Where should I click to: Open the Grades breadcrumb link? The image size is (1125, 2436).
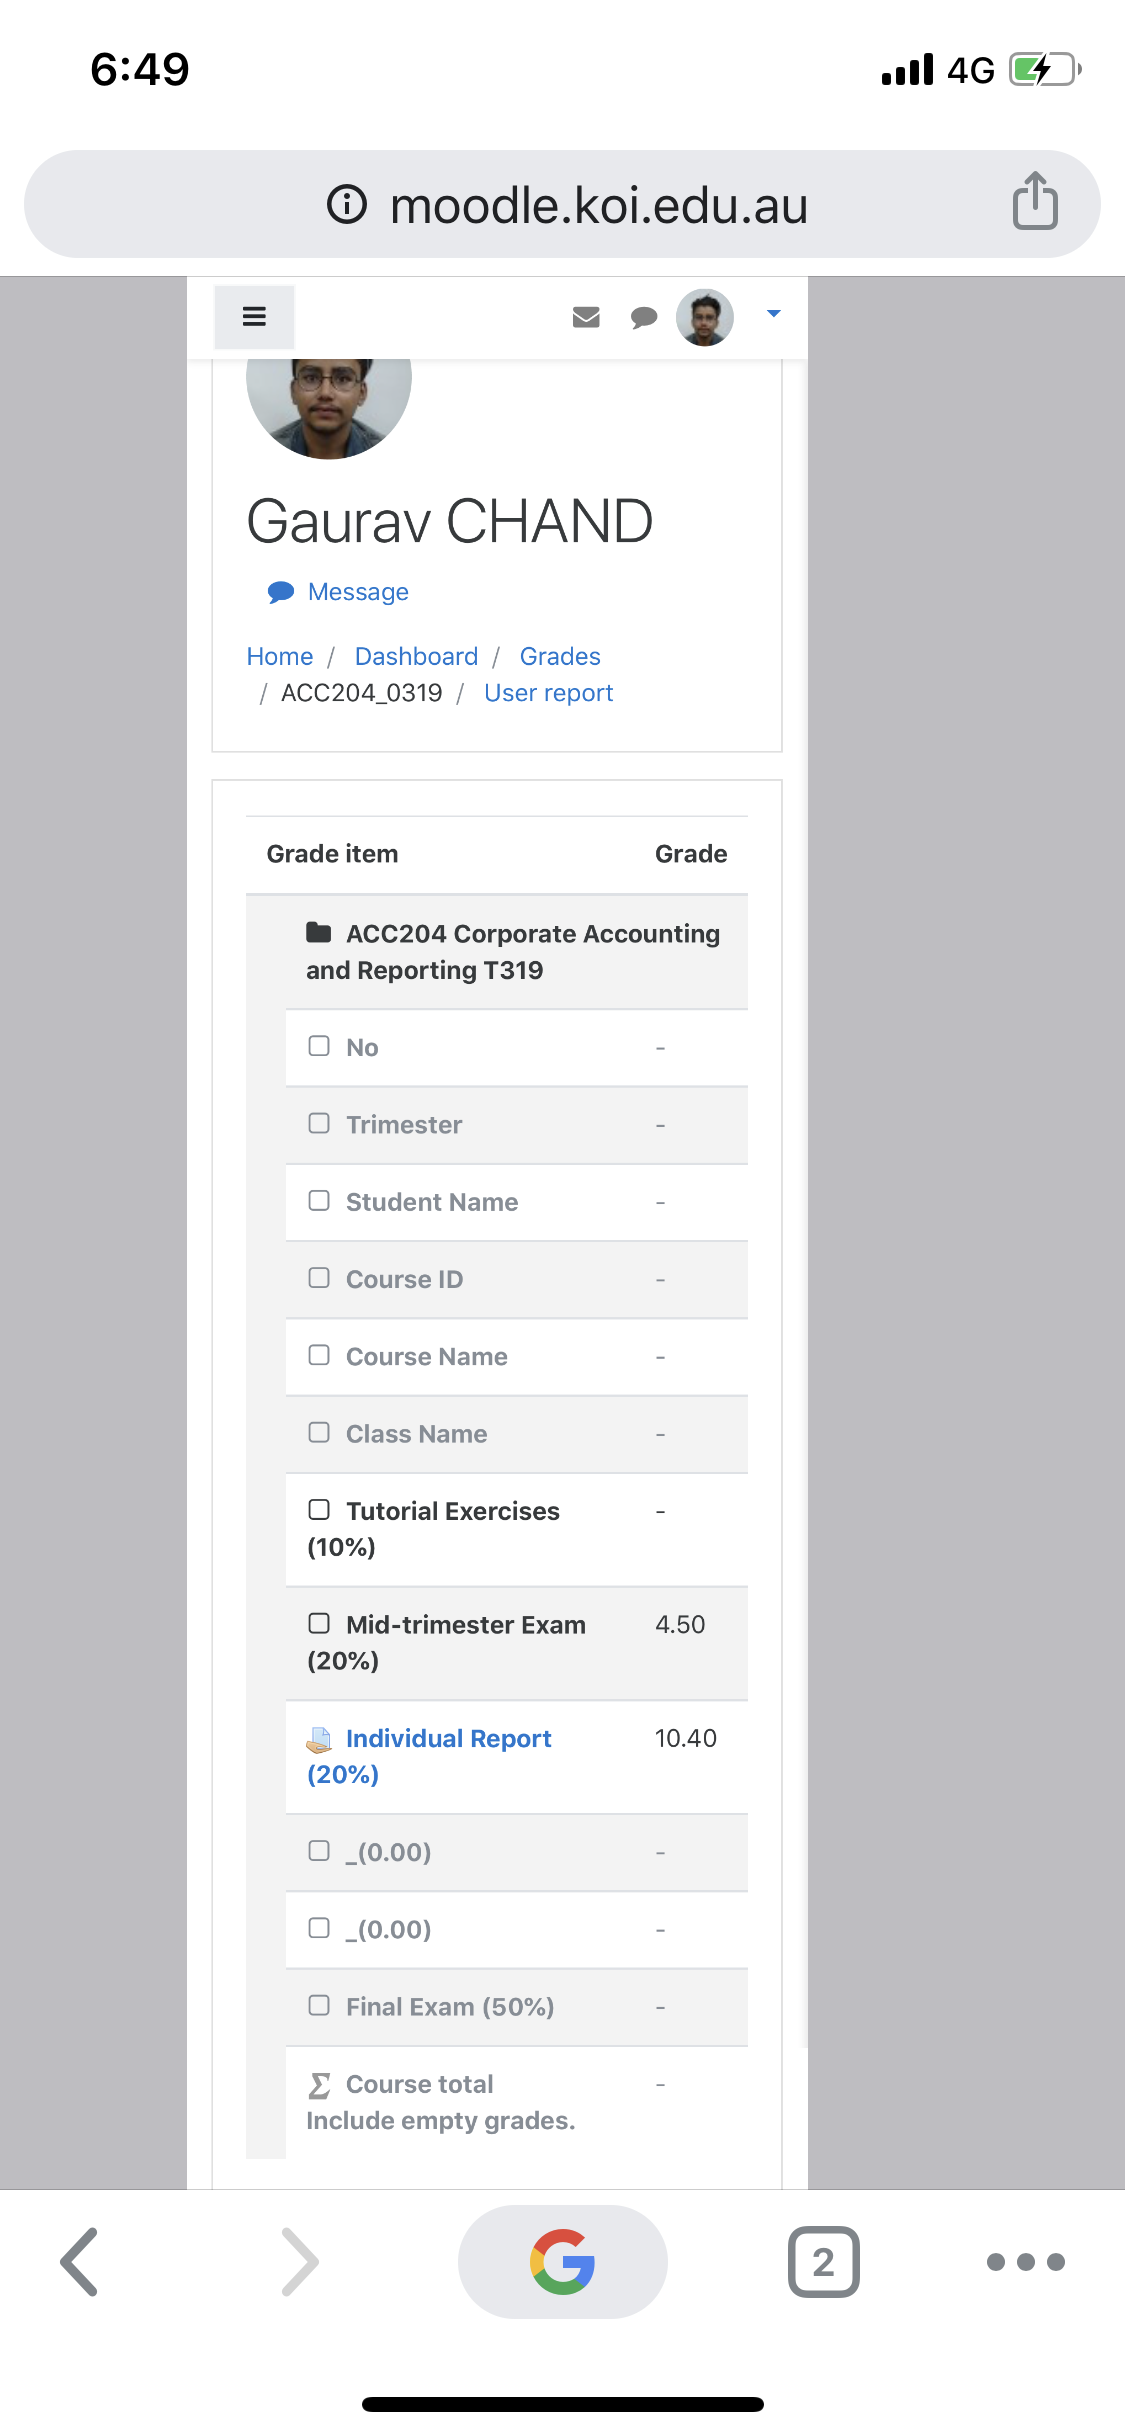point(560,656)
